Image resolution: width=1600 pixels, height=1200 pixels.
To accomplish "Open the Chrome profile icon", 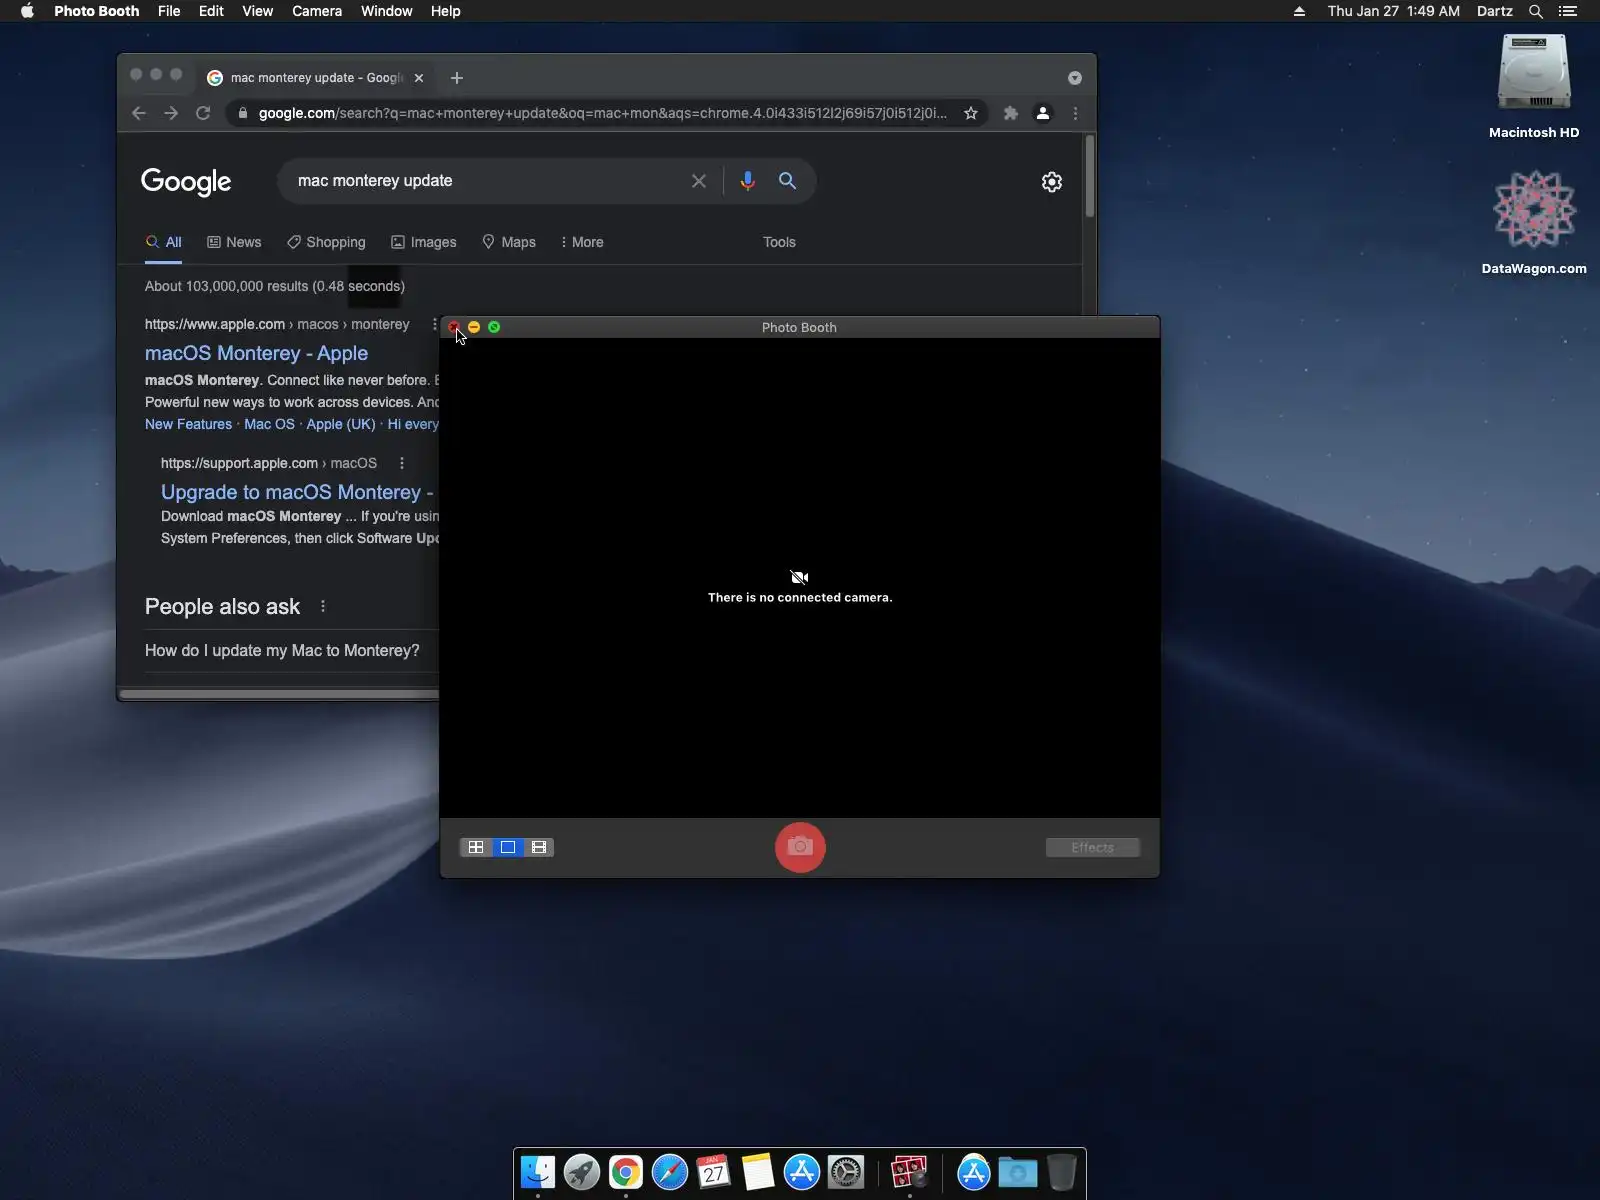I will pos(1043,113).
